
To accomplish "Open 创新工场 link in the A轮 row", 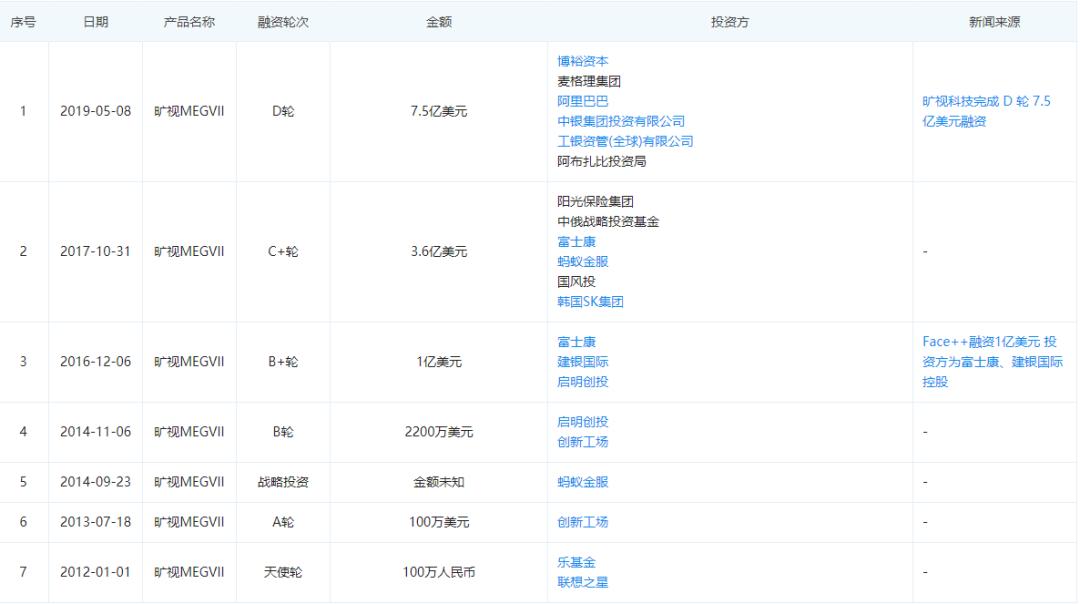I will pos(582,522).
